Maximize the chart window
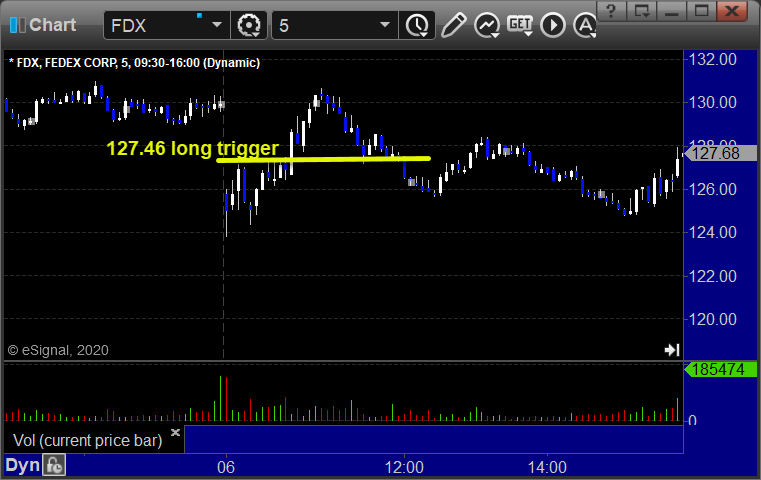This screenshot has height=480, width=761. coord(701,11)
